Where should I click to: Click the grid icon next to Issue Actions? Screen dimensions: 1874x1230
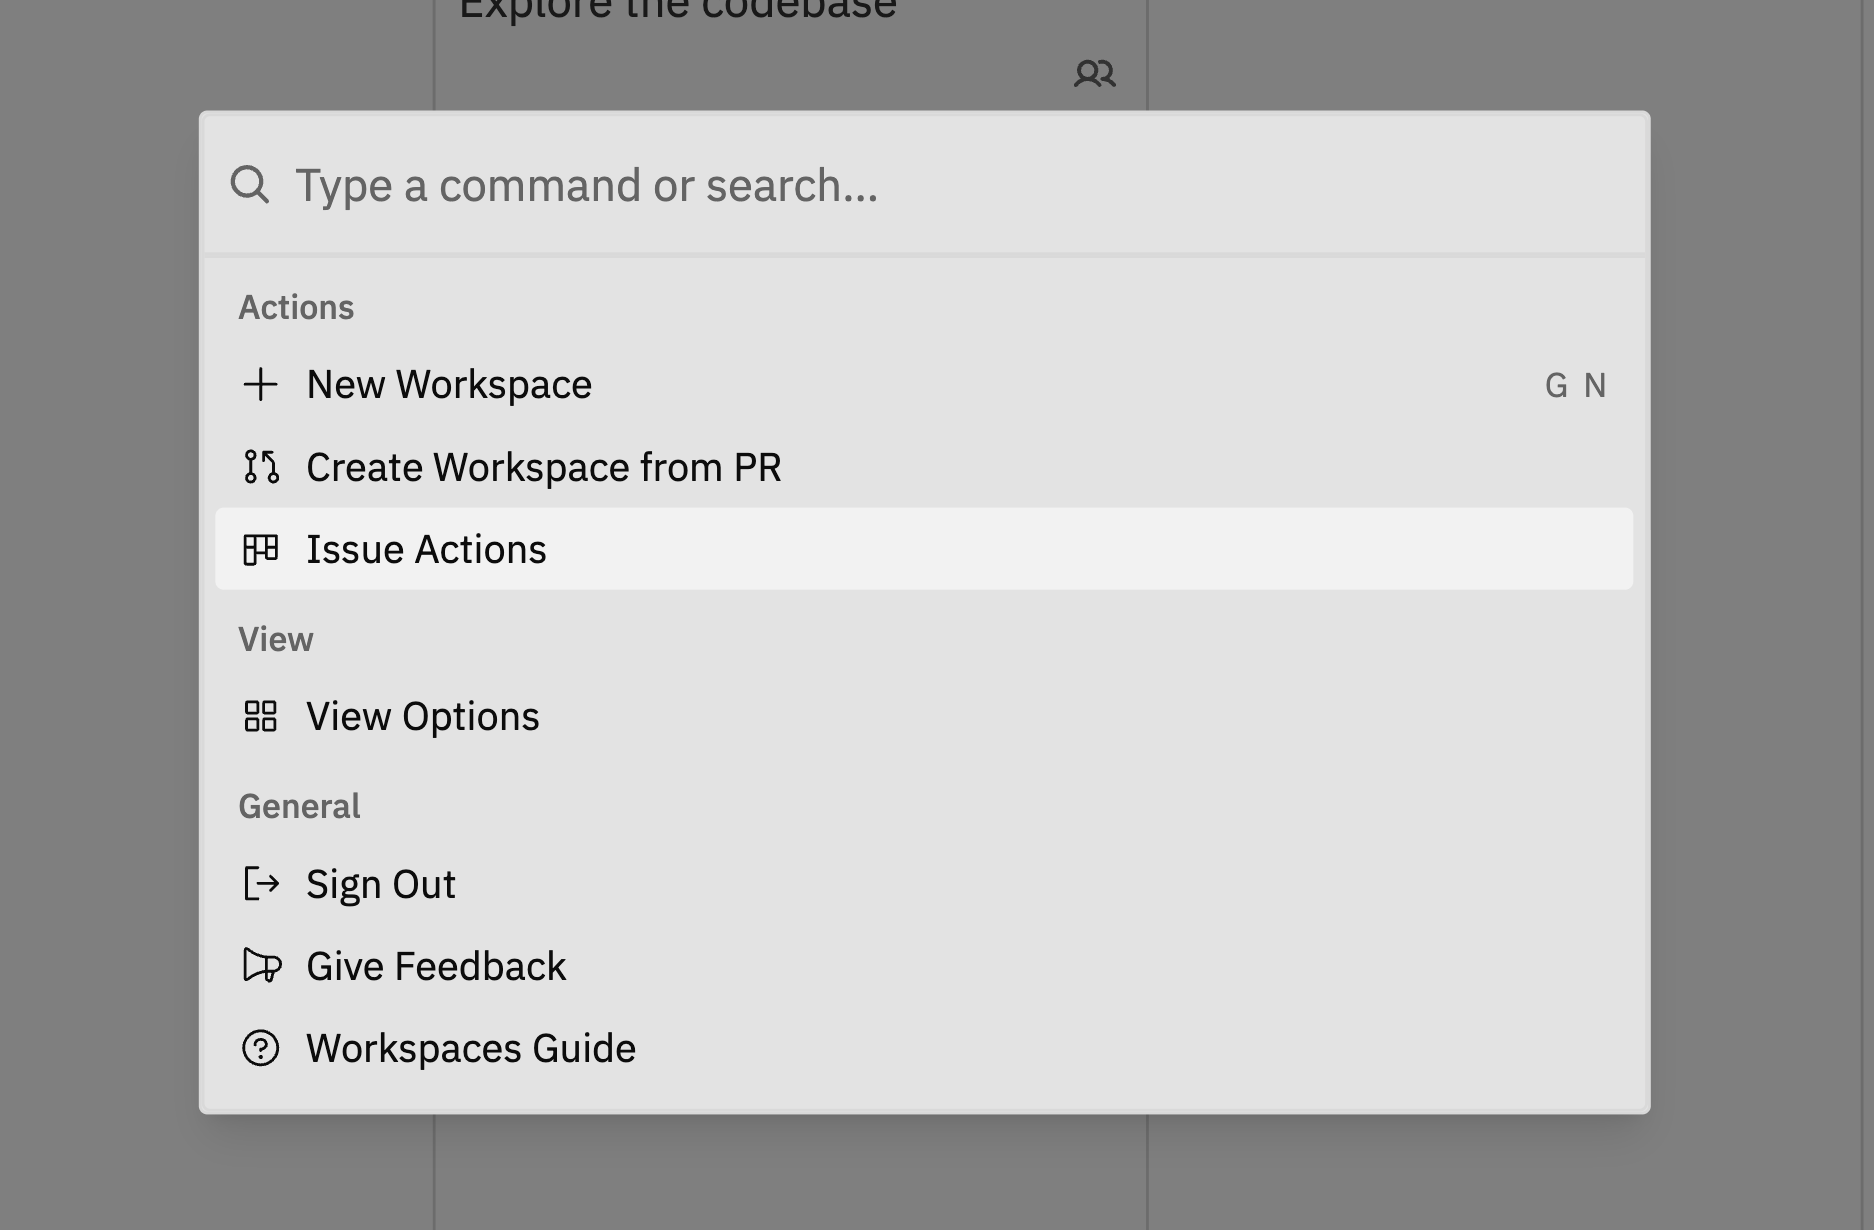tap(262, 549)
